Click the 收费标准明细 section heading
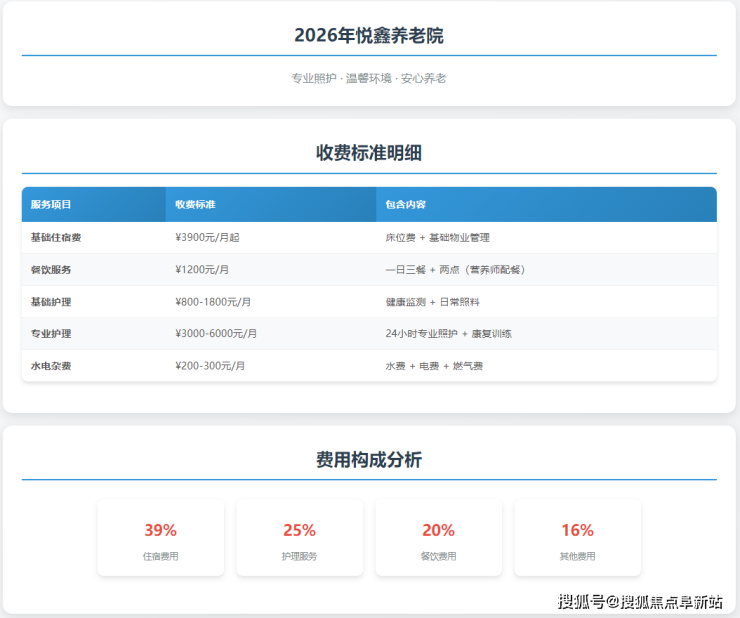 coord(369,153)
